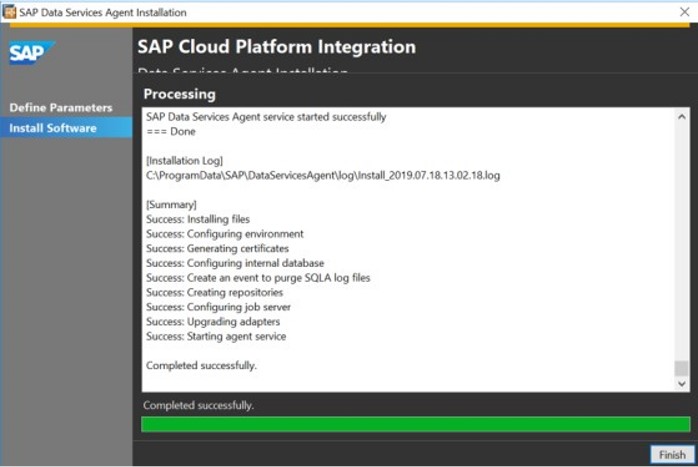The height and width of the screenshot is (467, 698).
Task: Click the 'Success: Starting agent service' line
Action: tap(216, 336)
